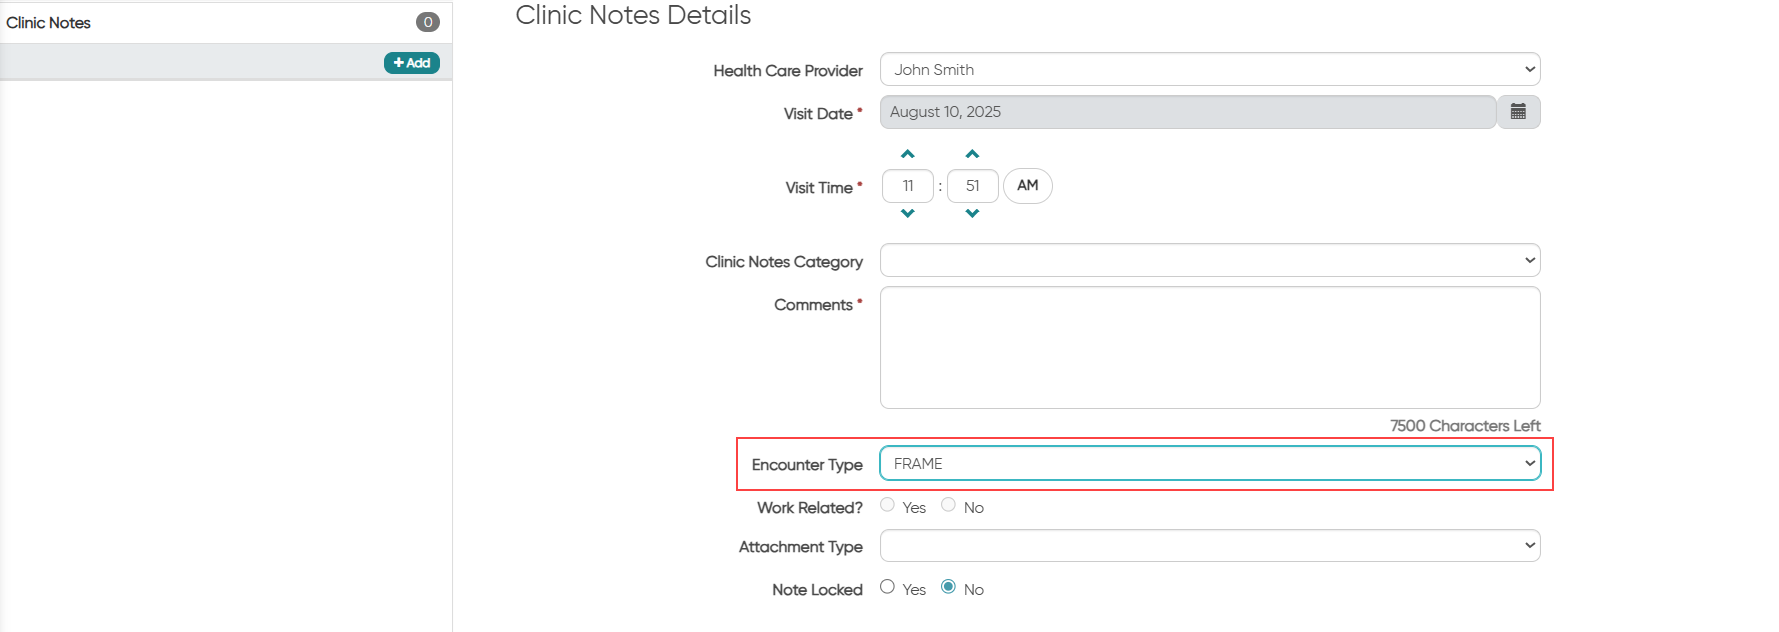Click the Visit Date field
The image size is (1779, 632).
[1188, 112]
